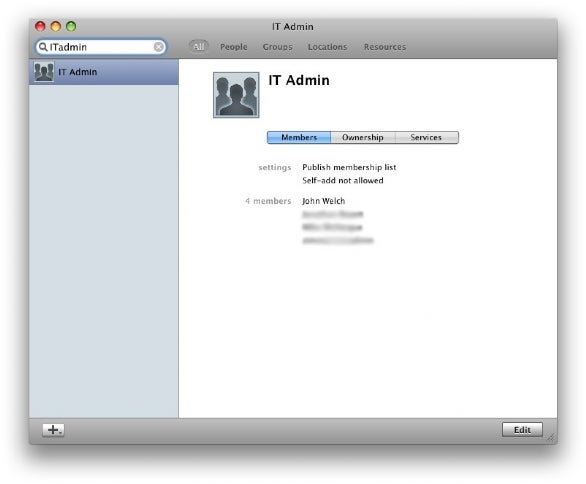Click the green zoom window button
The width and height of the screenshot is (586, 484).
click(x=71, y=26)
